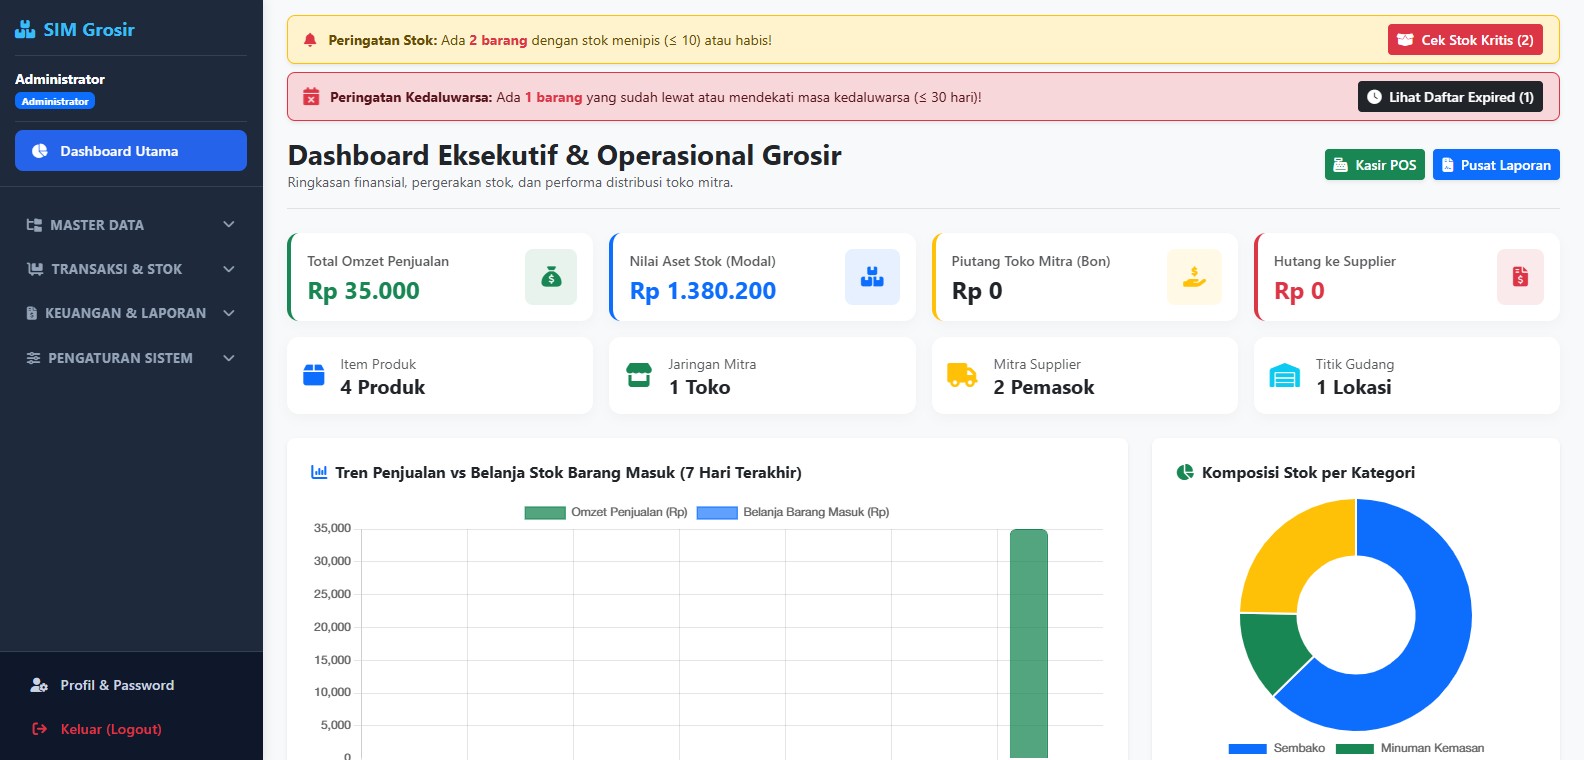Click the yellow truck icon beside Mitra Supplier
1584x760 pixels.
pyautogui.click(x=962, y=375)
